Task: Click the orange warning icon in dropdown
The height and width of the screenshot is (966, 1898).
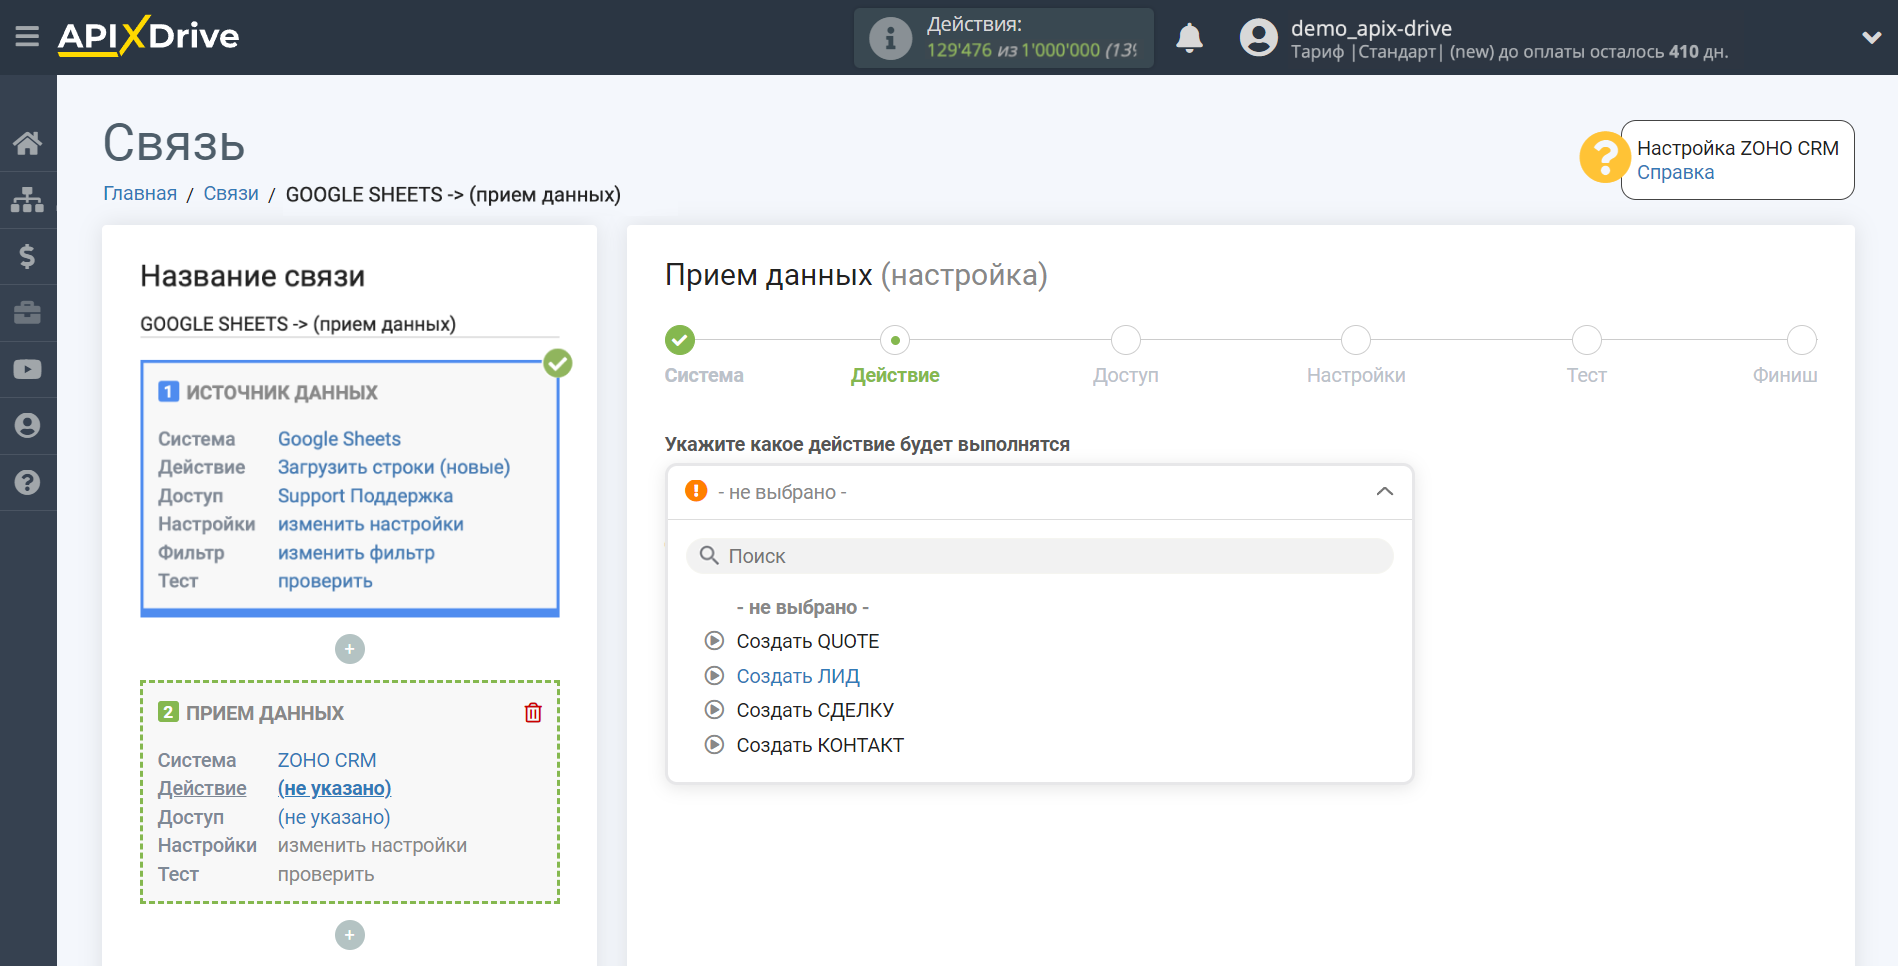Action: coord(696,491)
